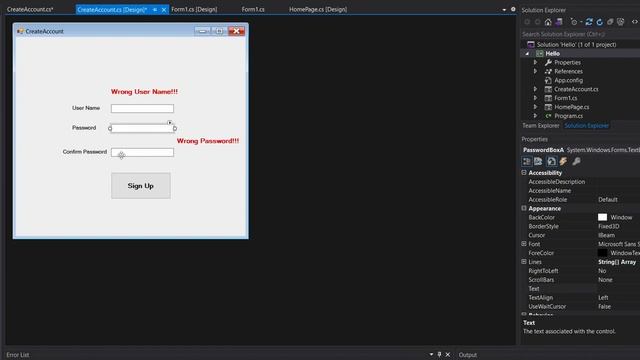The height and width of the screenshot is (360, 640).
Task: Expand the References node
Action: [x=536, y=71]
